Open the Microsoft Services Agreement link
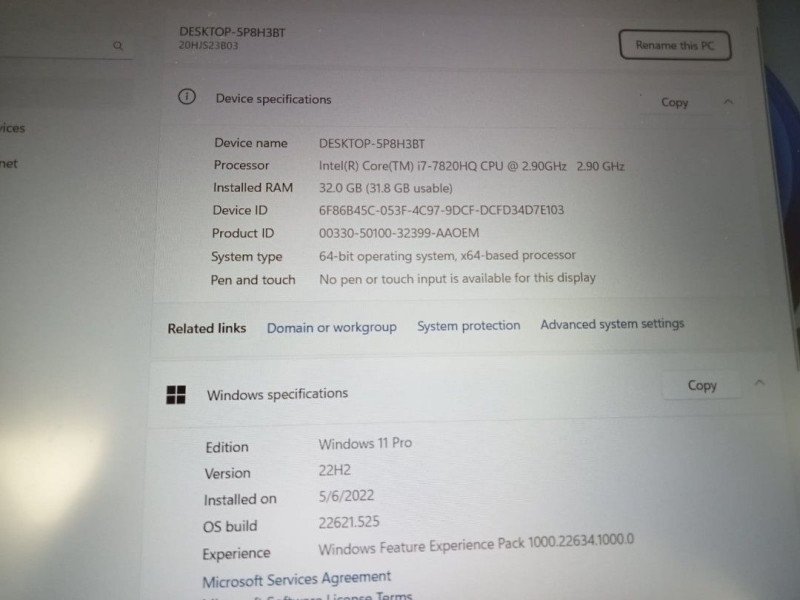The height and width of the screenshot is (600, 800). [296, 579]
